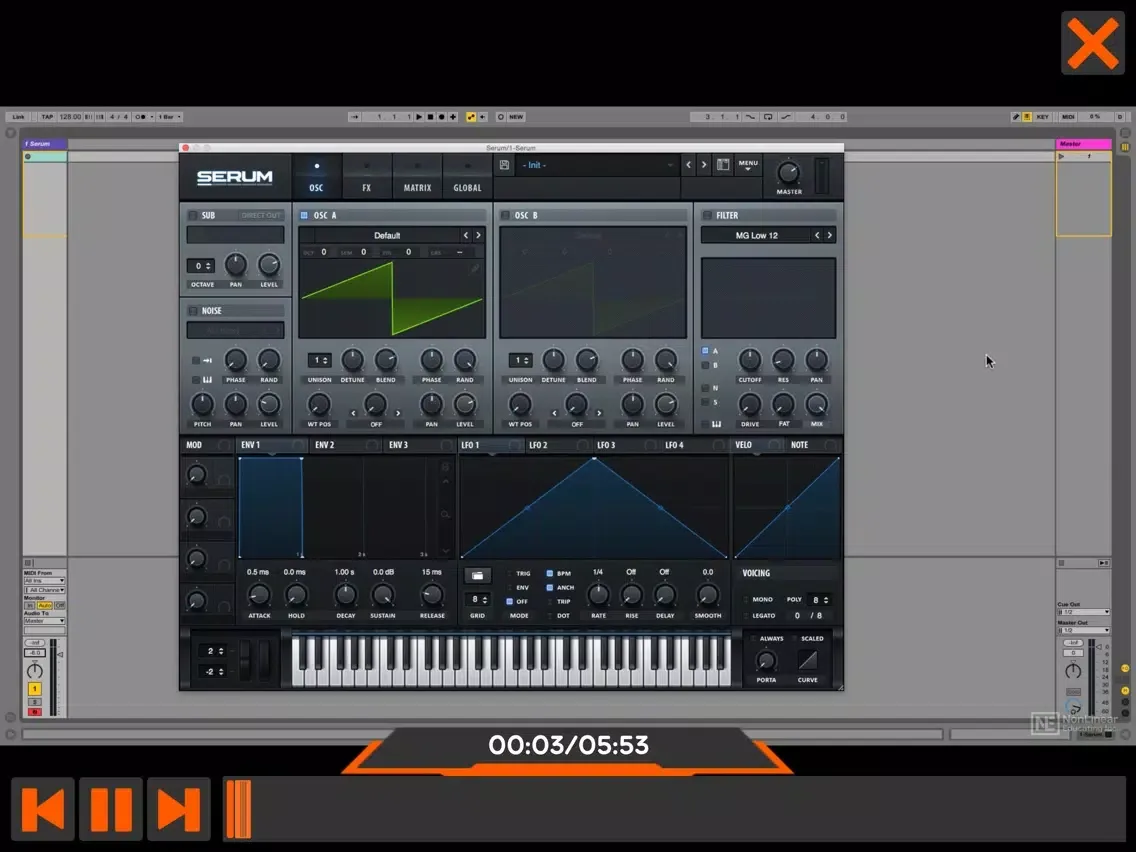
Task: Select the LFO 4 tab
Action: tap(674, 445)
